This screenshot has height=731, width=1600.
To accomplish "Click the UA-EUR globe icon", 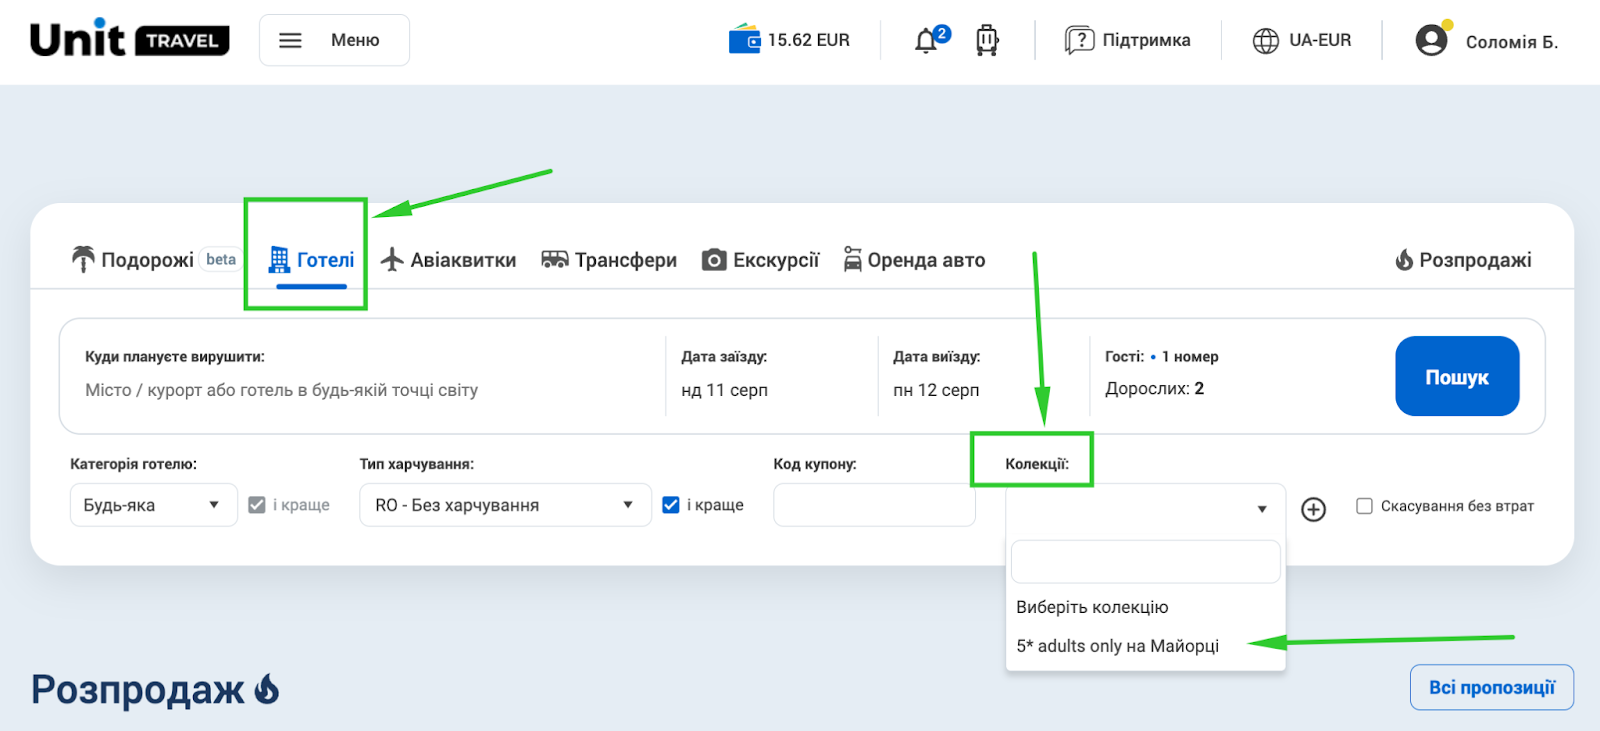I will (1266, 40).
